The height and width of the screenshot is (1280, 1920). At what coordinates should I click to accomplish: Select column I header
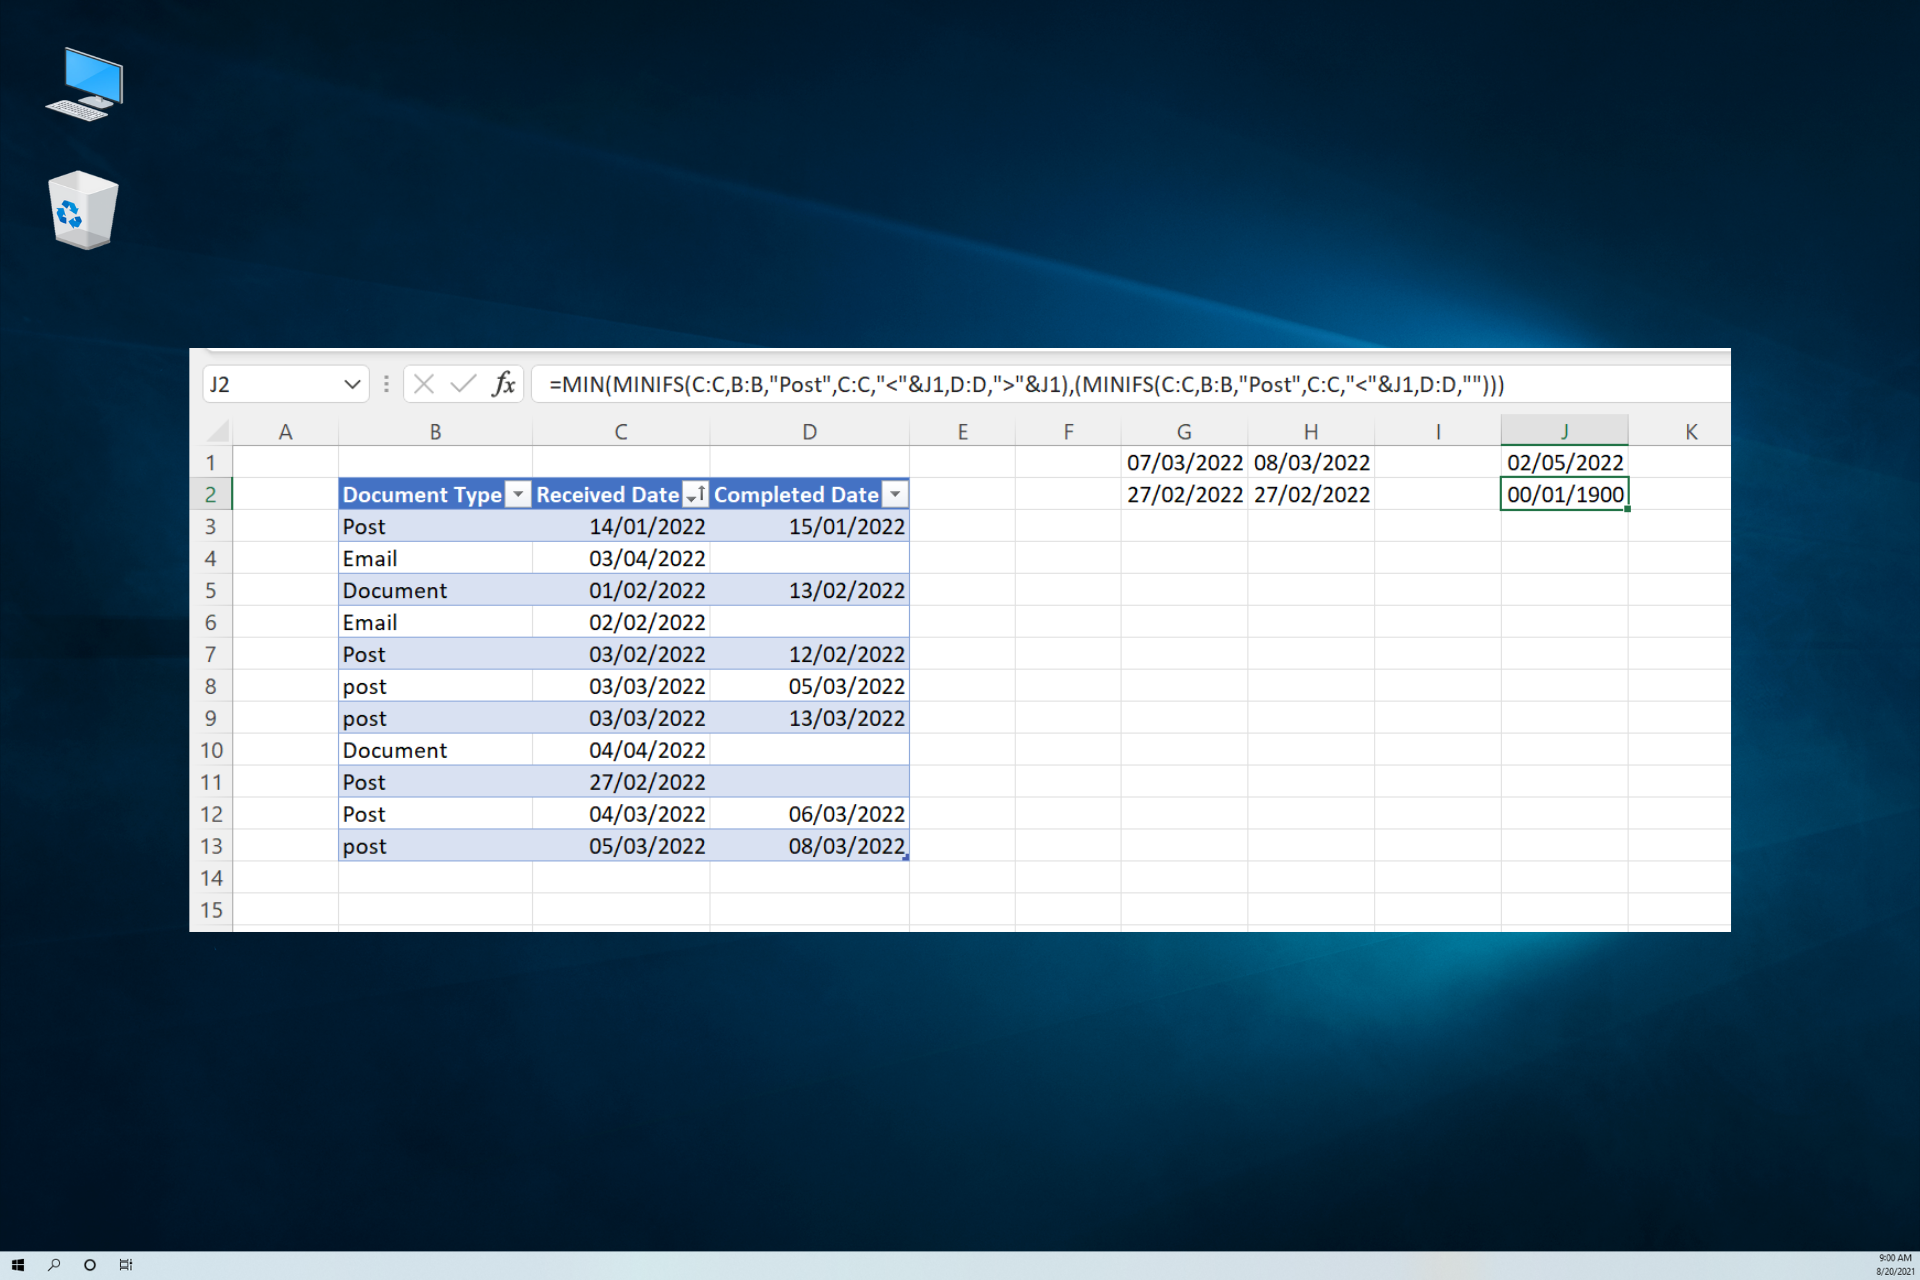click(x=1438, y=432)
